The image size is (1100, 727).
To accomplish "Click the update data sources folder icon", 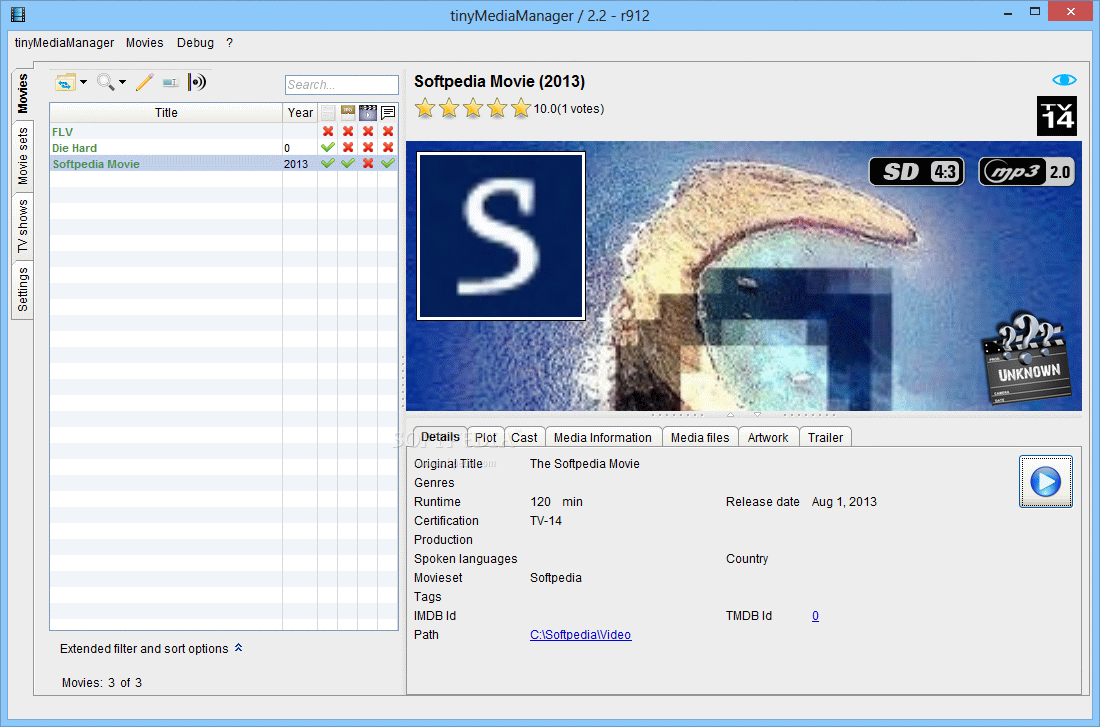I will tap(65, 83).
